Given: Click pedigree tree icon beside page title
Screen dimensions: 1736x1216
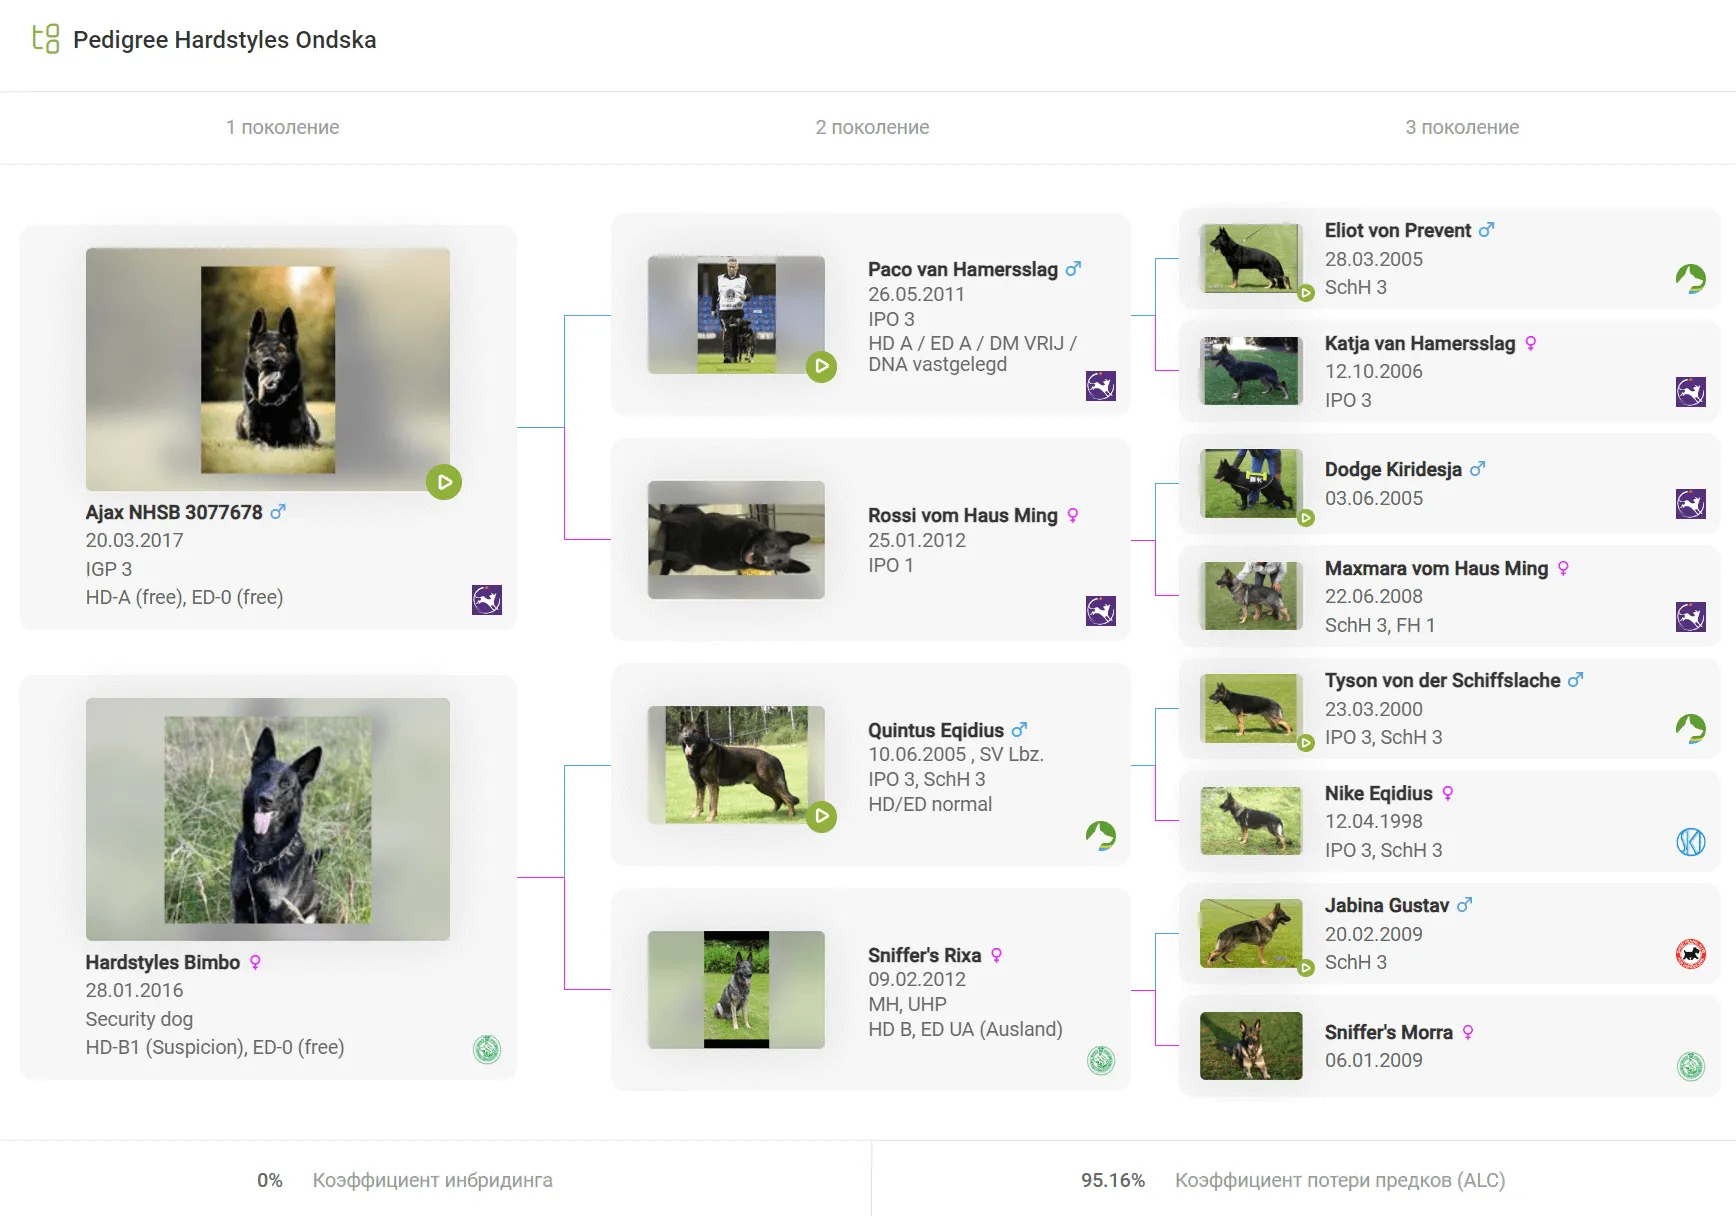Looking at the screenshot, I should coord(46,39).
